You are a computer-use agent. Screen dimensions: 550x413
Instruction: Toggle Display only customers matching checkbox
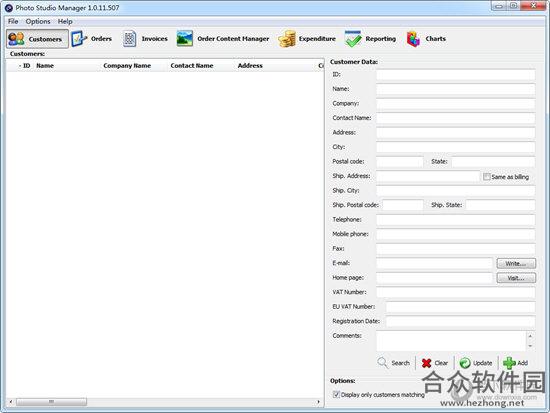click(336, 394)
